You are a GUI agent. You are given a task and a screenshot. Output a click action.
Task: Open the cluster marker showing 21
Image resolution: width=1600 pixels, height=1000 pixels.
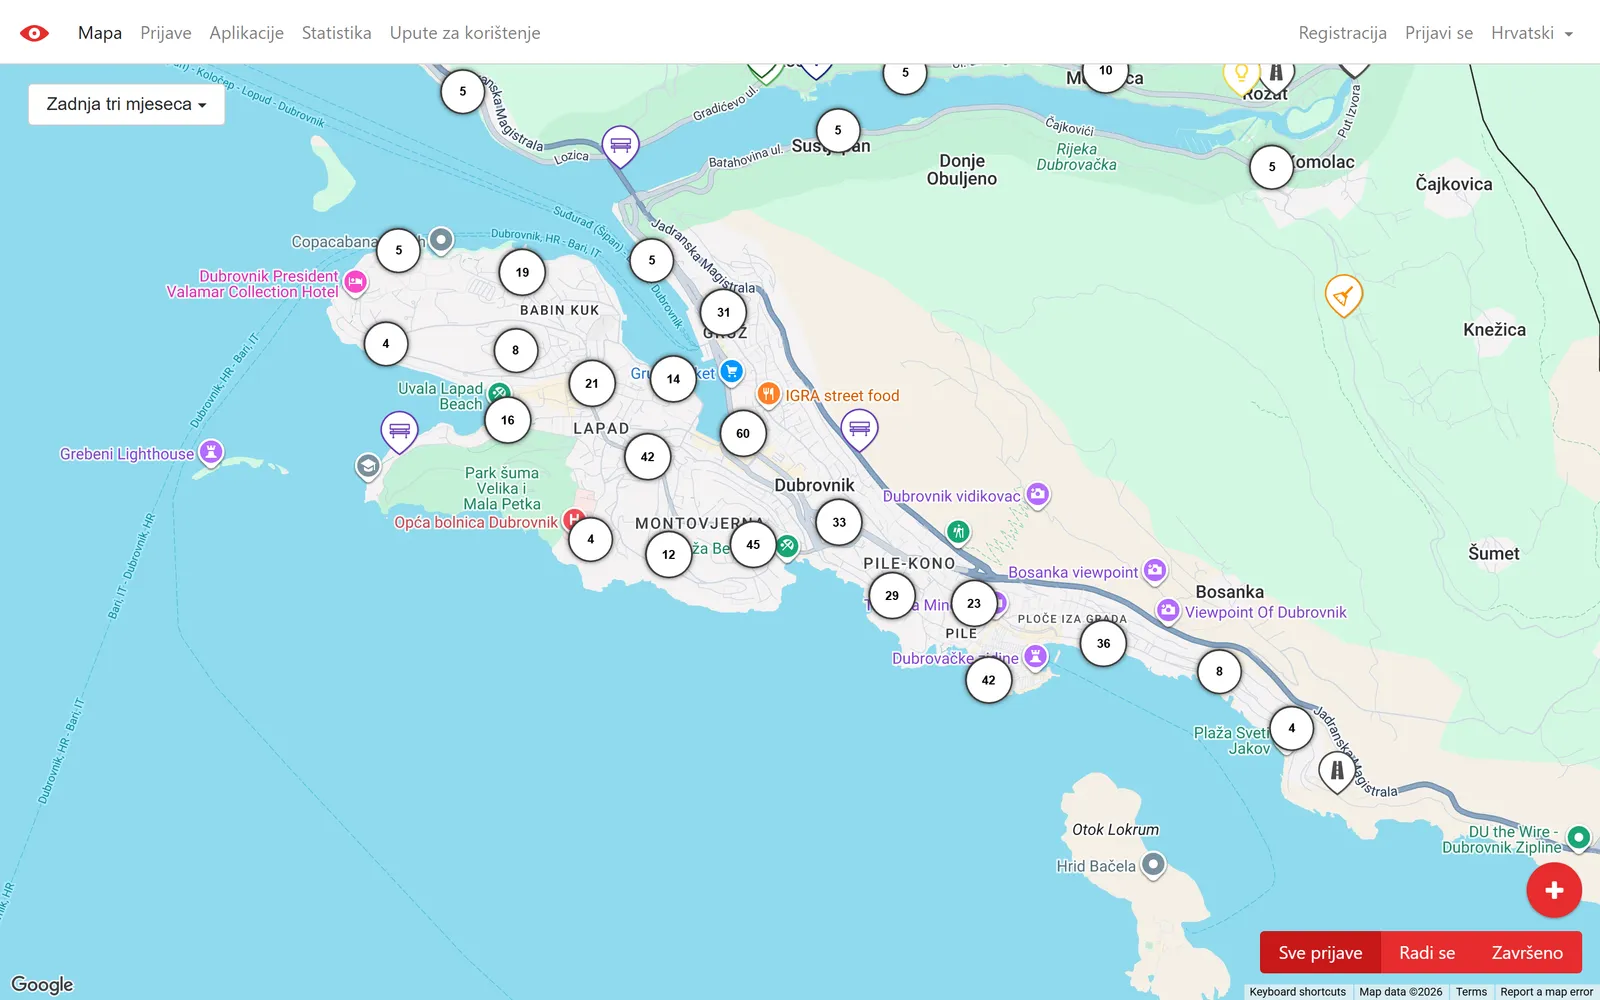pyautogui.click(x=592, y=383)
